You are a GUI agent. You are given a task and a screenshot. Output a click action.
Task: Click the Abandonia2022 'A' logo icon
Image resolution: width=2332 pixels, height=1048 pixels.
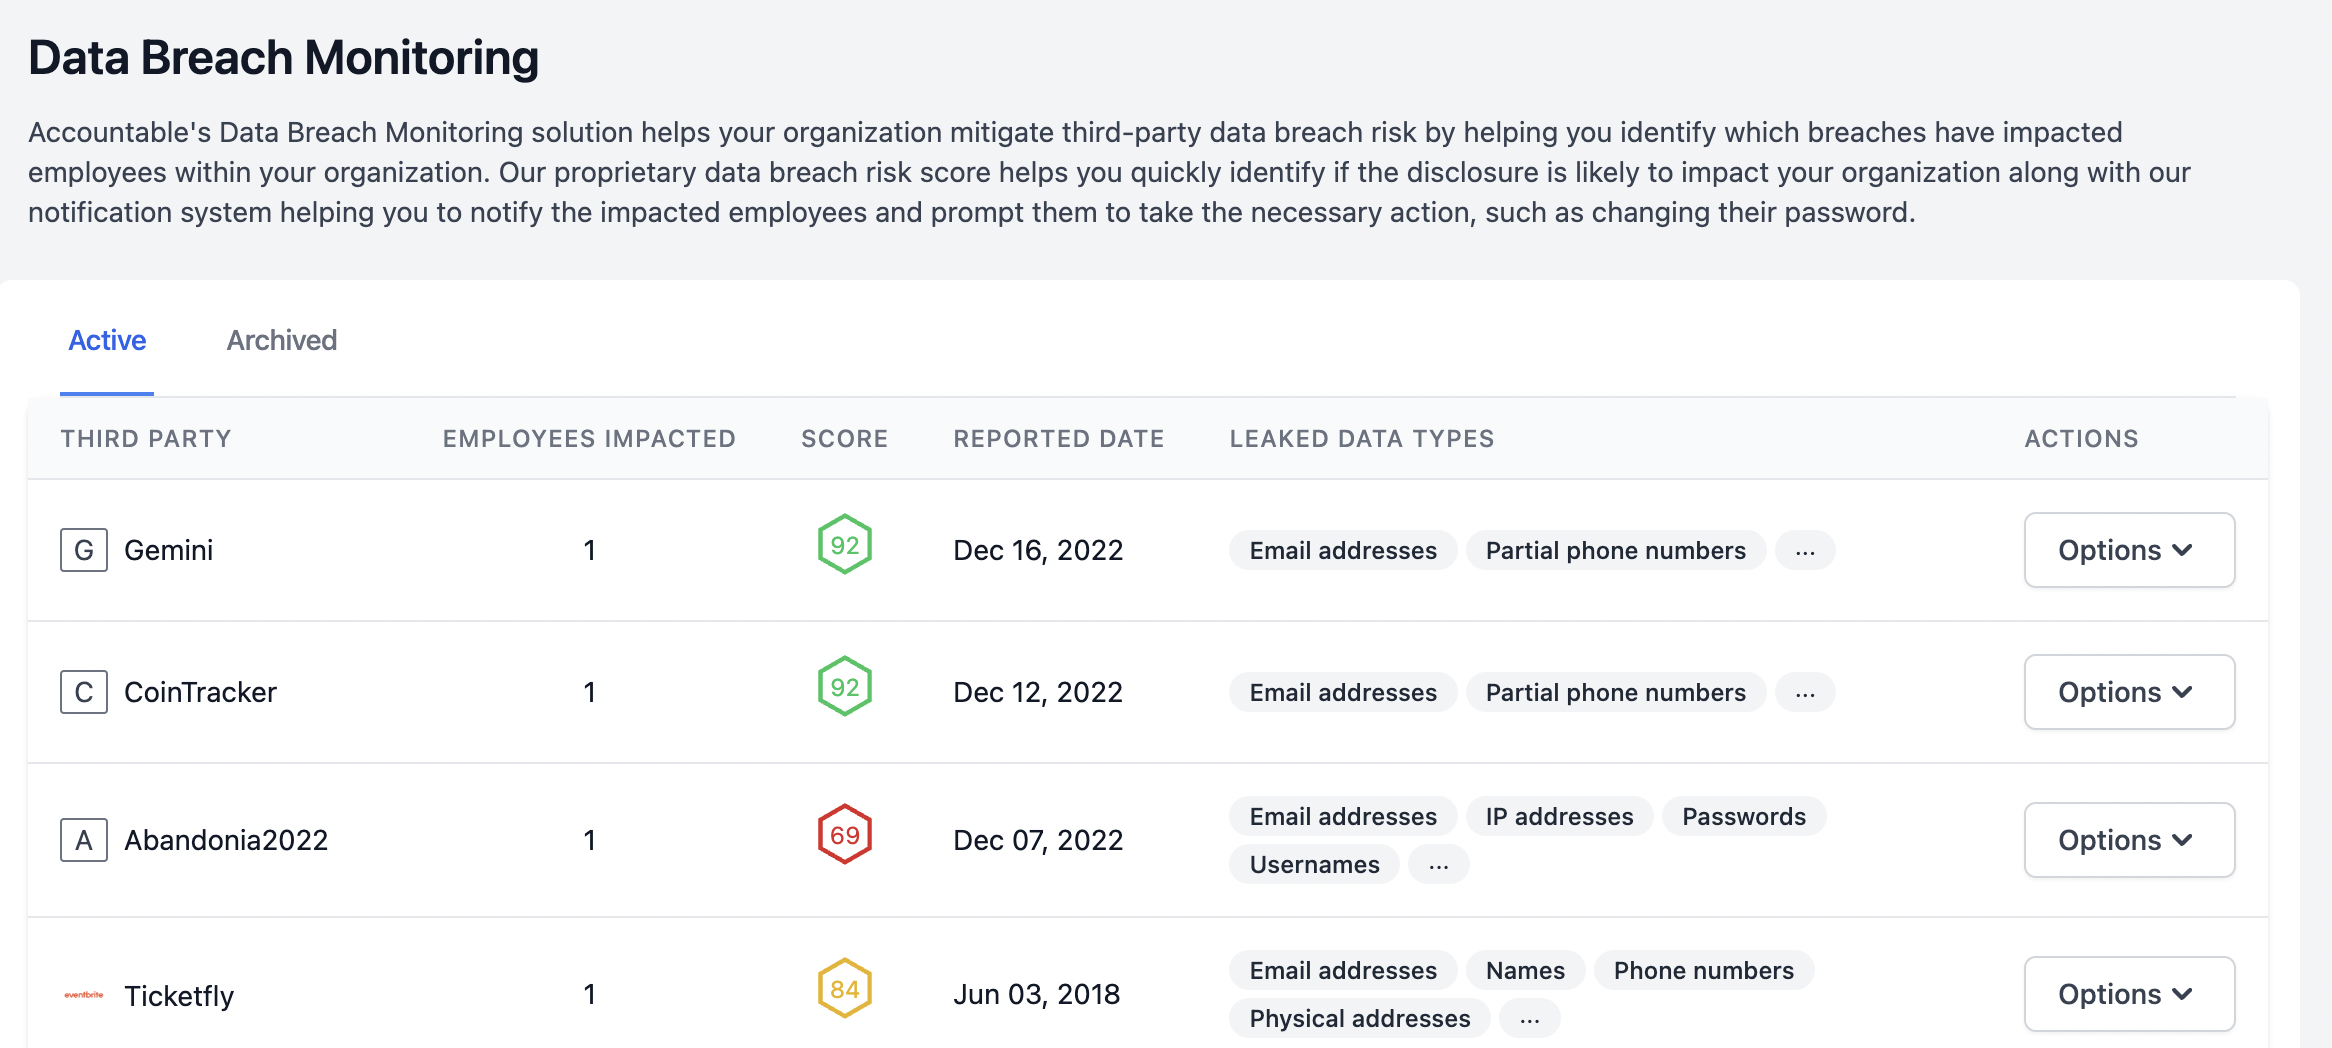pyautogui.click(x=84, y=840)
